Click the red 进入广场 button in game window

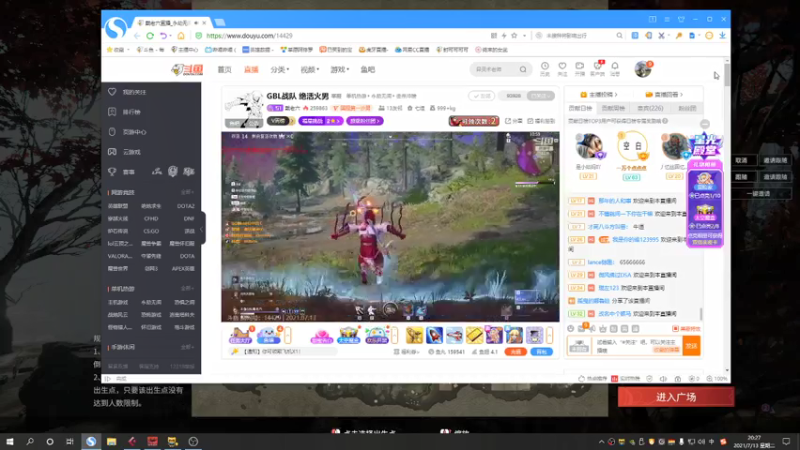tap(676, 397)
